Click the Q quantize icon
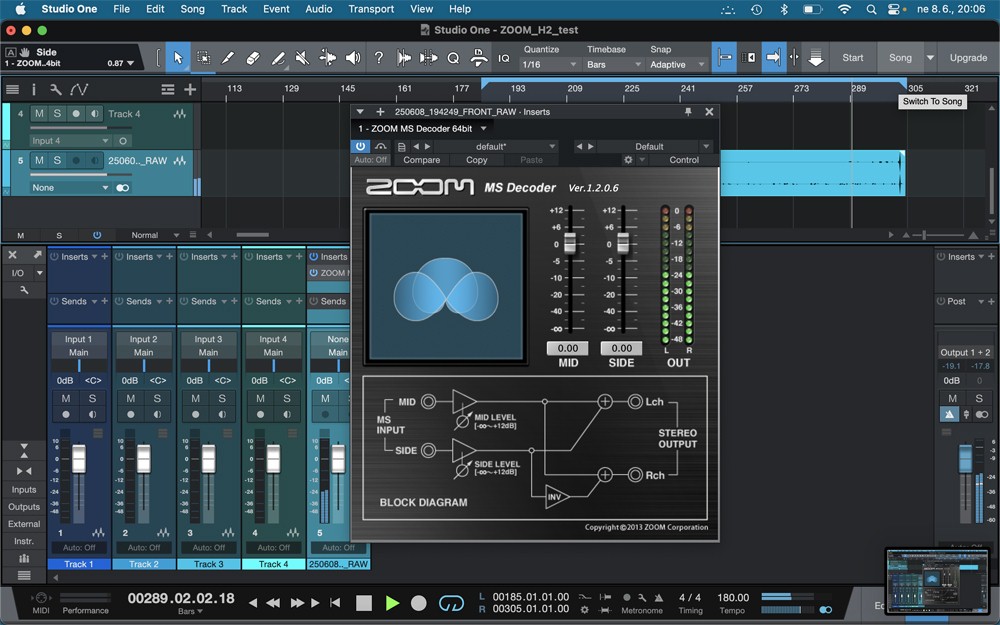This screenshot has height=625, width=1000. pos(453,58)
